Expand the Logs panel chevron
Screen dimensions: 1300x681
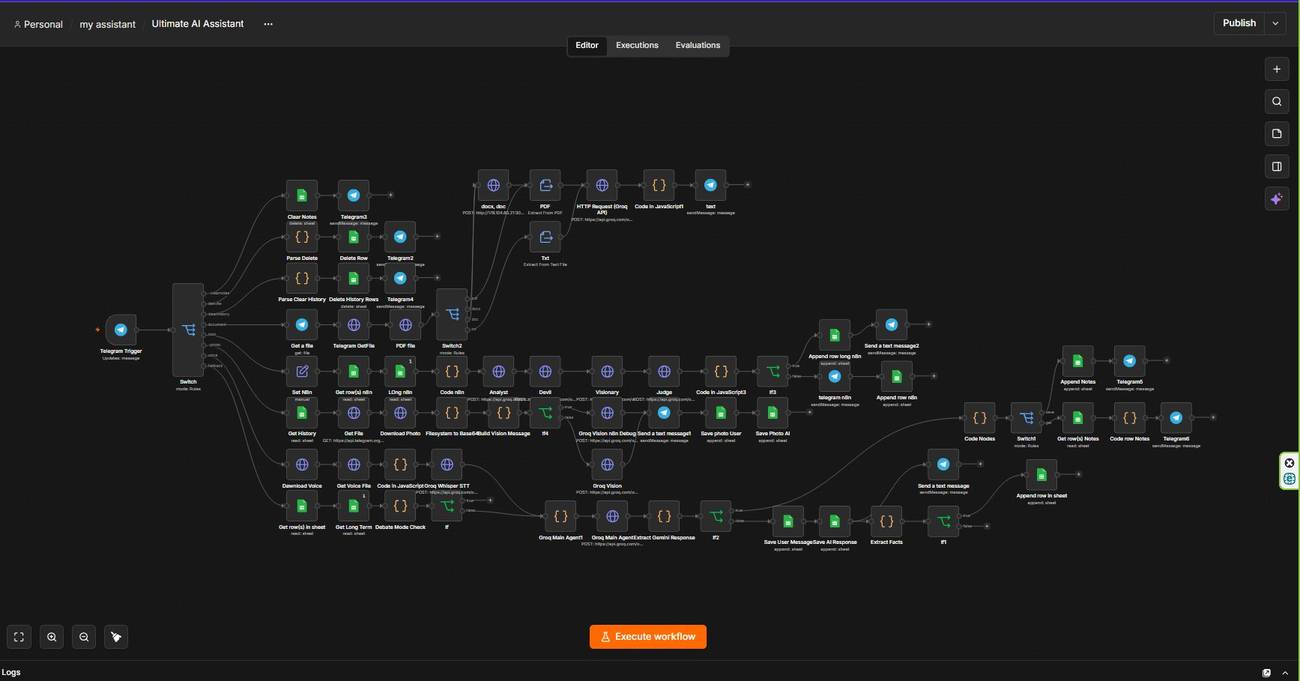[x=1285, y=673]
